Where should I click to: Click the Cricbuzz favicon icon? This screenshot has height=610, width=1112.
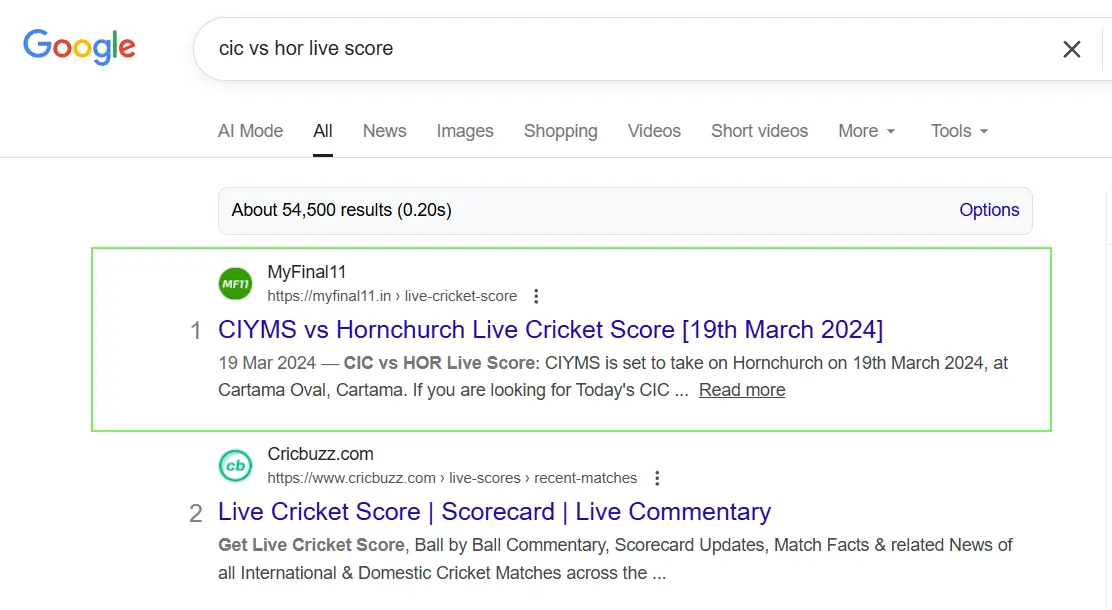pos(236,466)
